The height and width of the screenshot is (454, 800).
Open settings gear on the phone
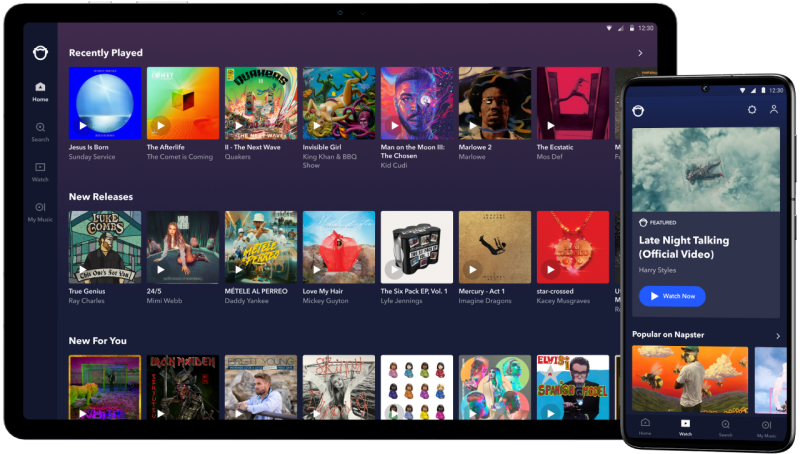[x=752, y=110]
